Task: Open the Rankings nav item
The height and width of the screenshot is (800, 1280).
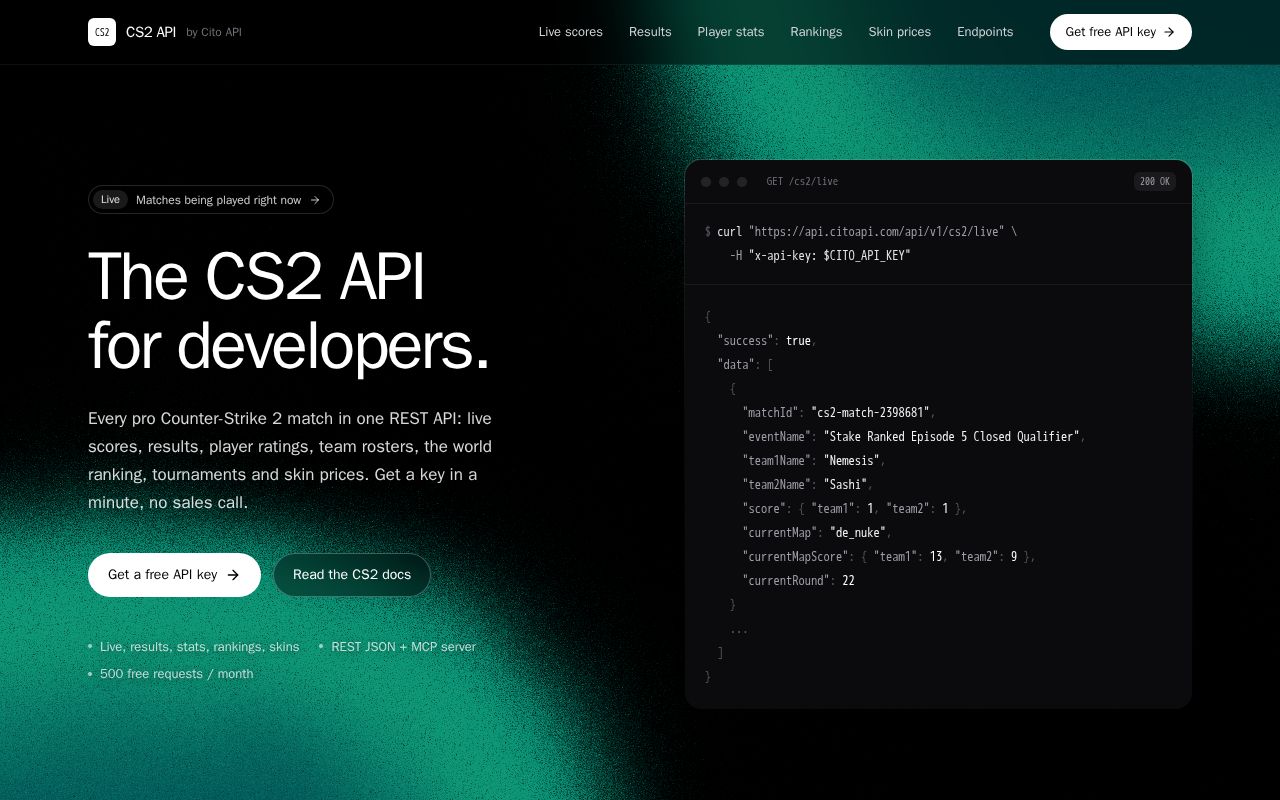Action: (x=816, y=32)
